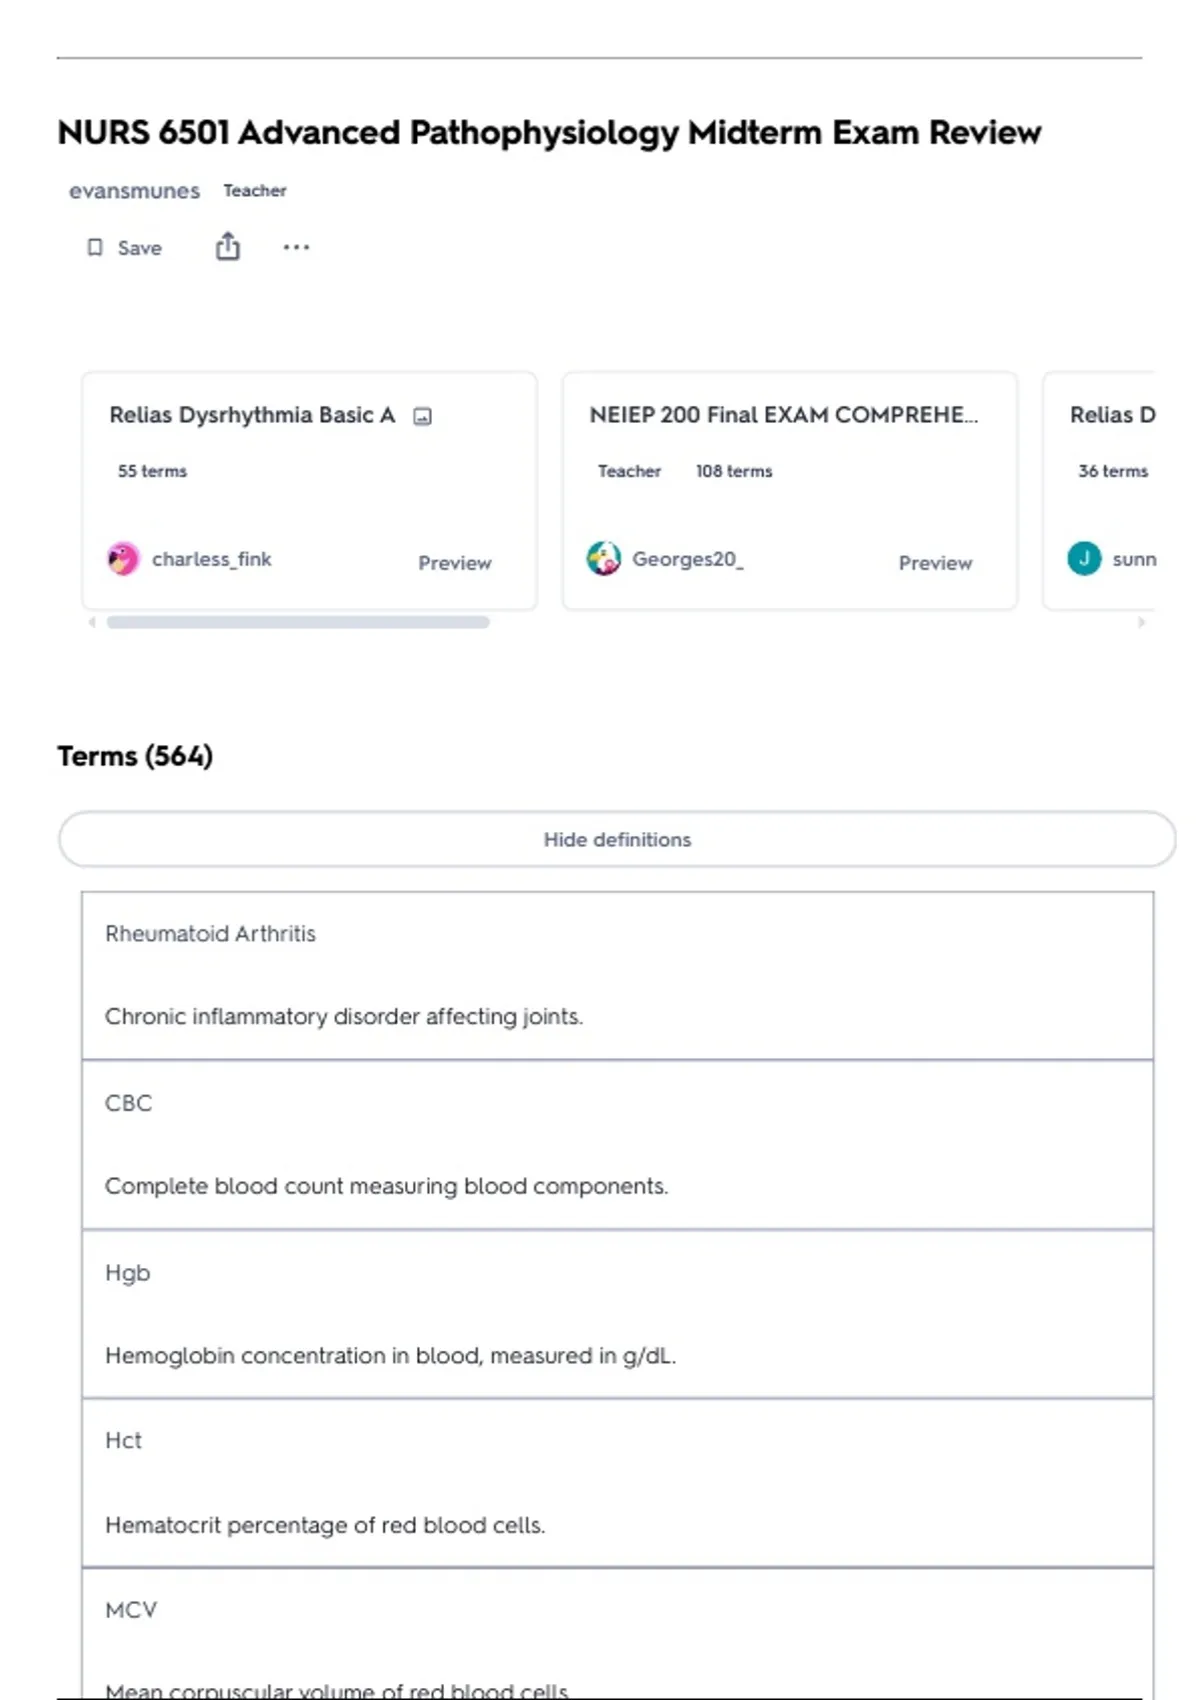Toggle Hide definitions button

tap(617, 839)
